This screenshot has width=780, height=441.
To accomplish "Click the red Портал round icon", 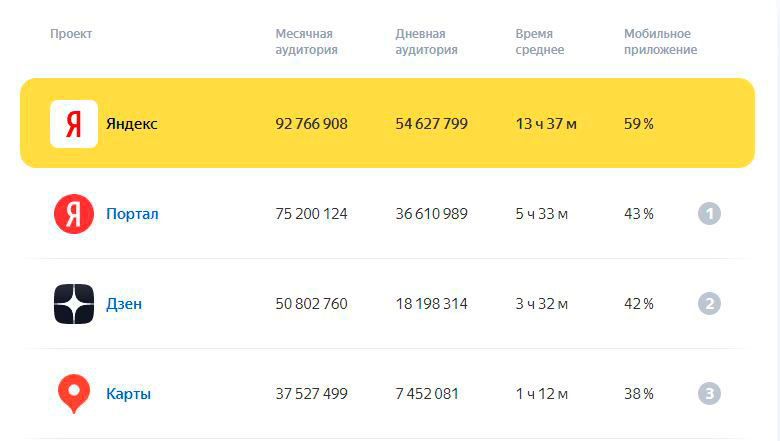I will pos(74,214).
